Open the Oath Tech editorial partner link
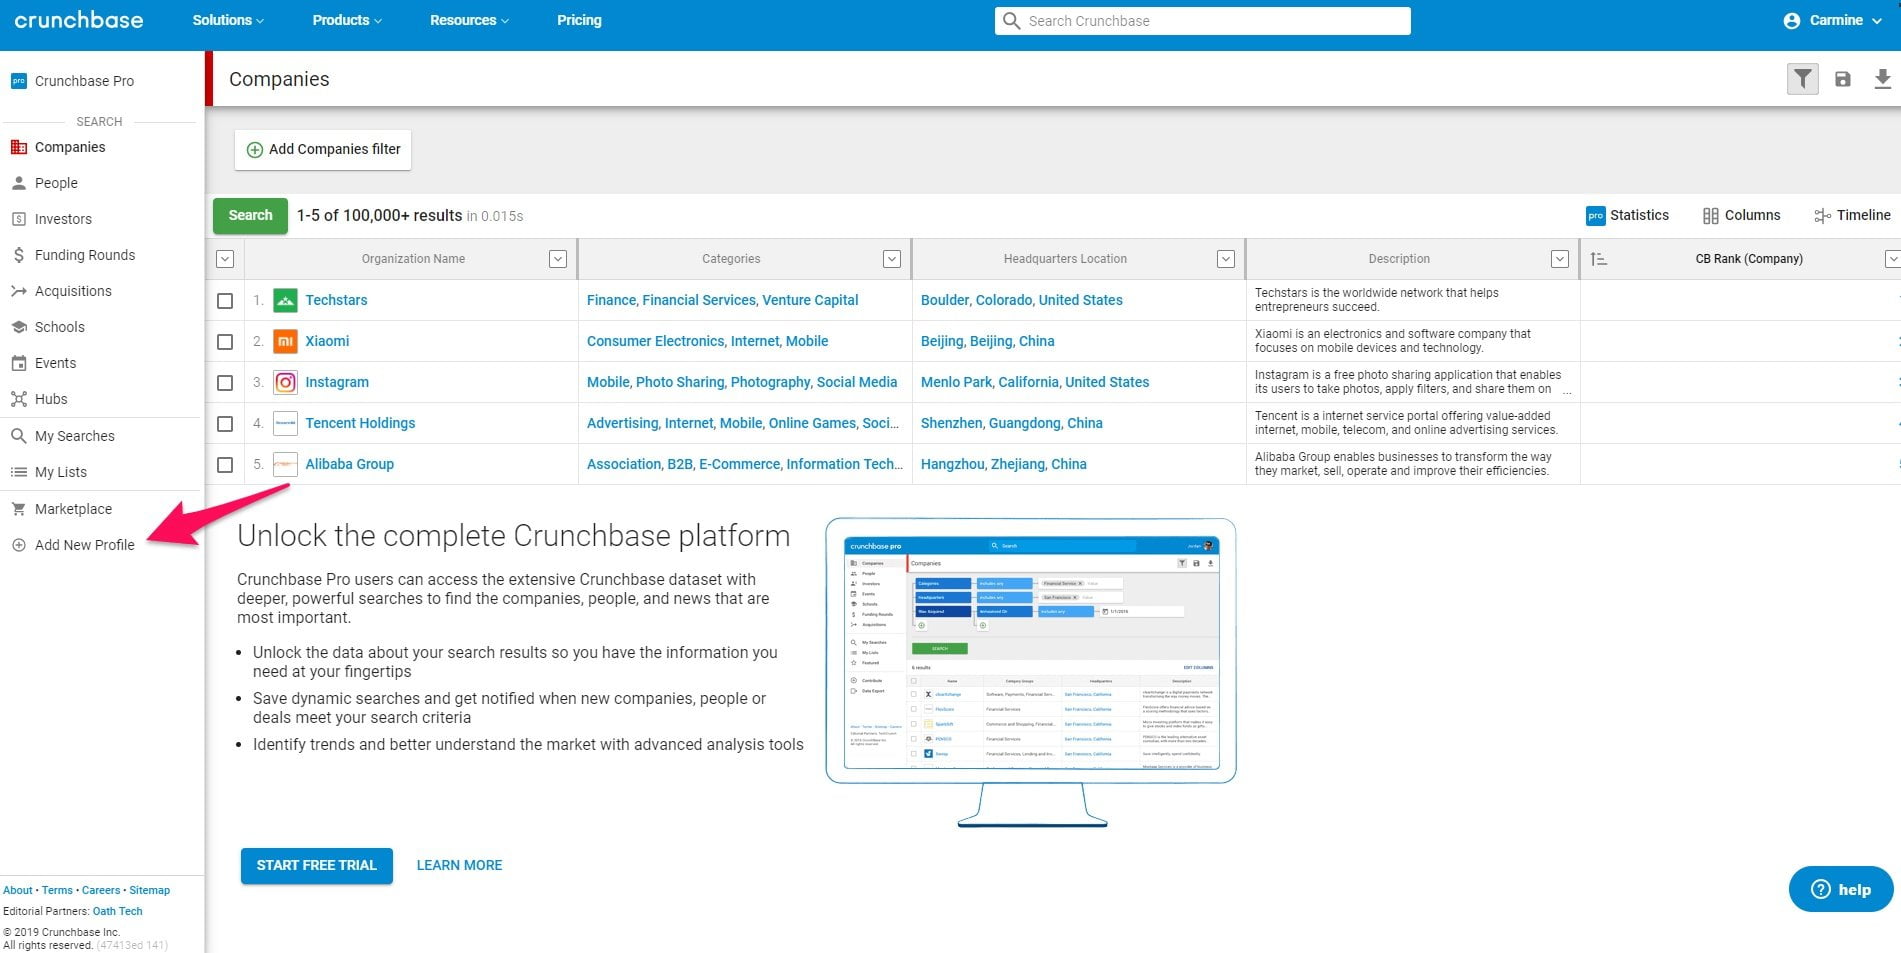This screenshot has height=953, width=1901. click(x=118, y=911)
